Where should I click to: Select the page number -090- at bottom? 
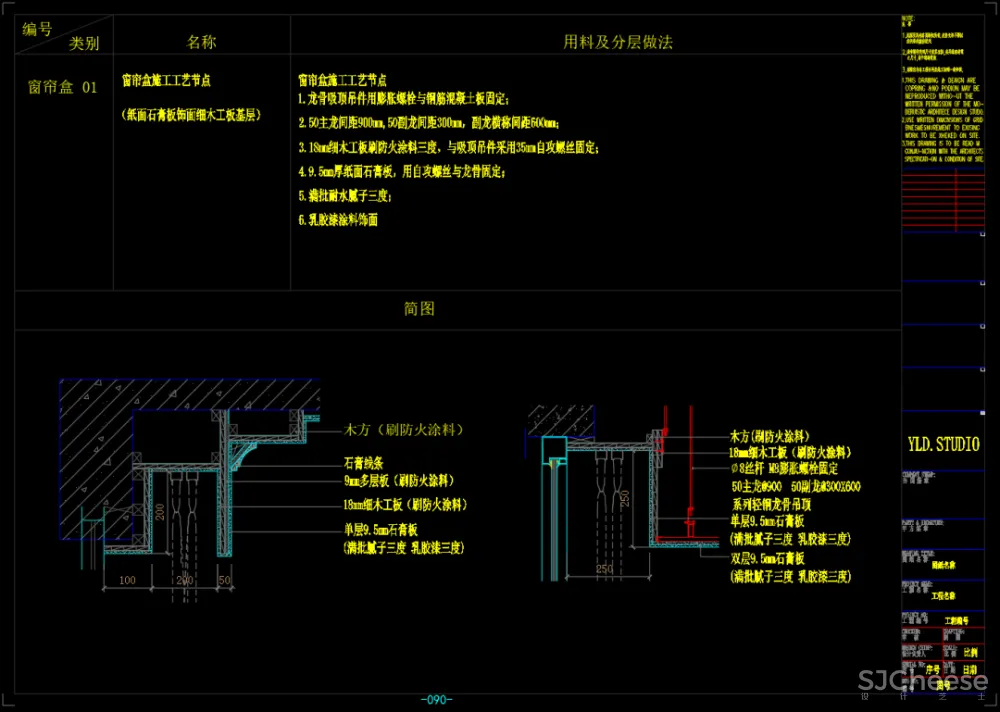click(437, 699)
